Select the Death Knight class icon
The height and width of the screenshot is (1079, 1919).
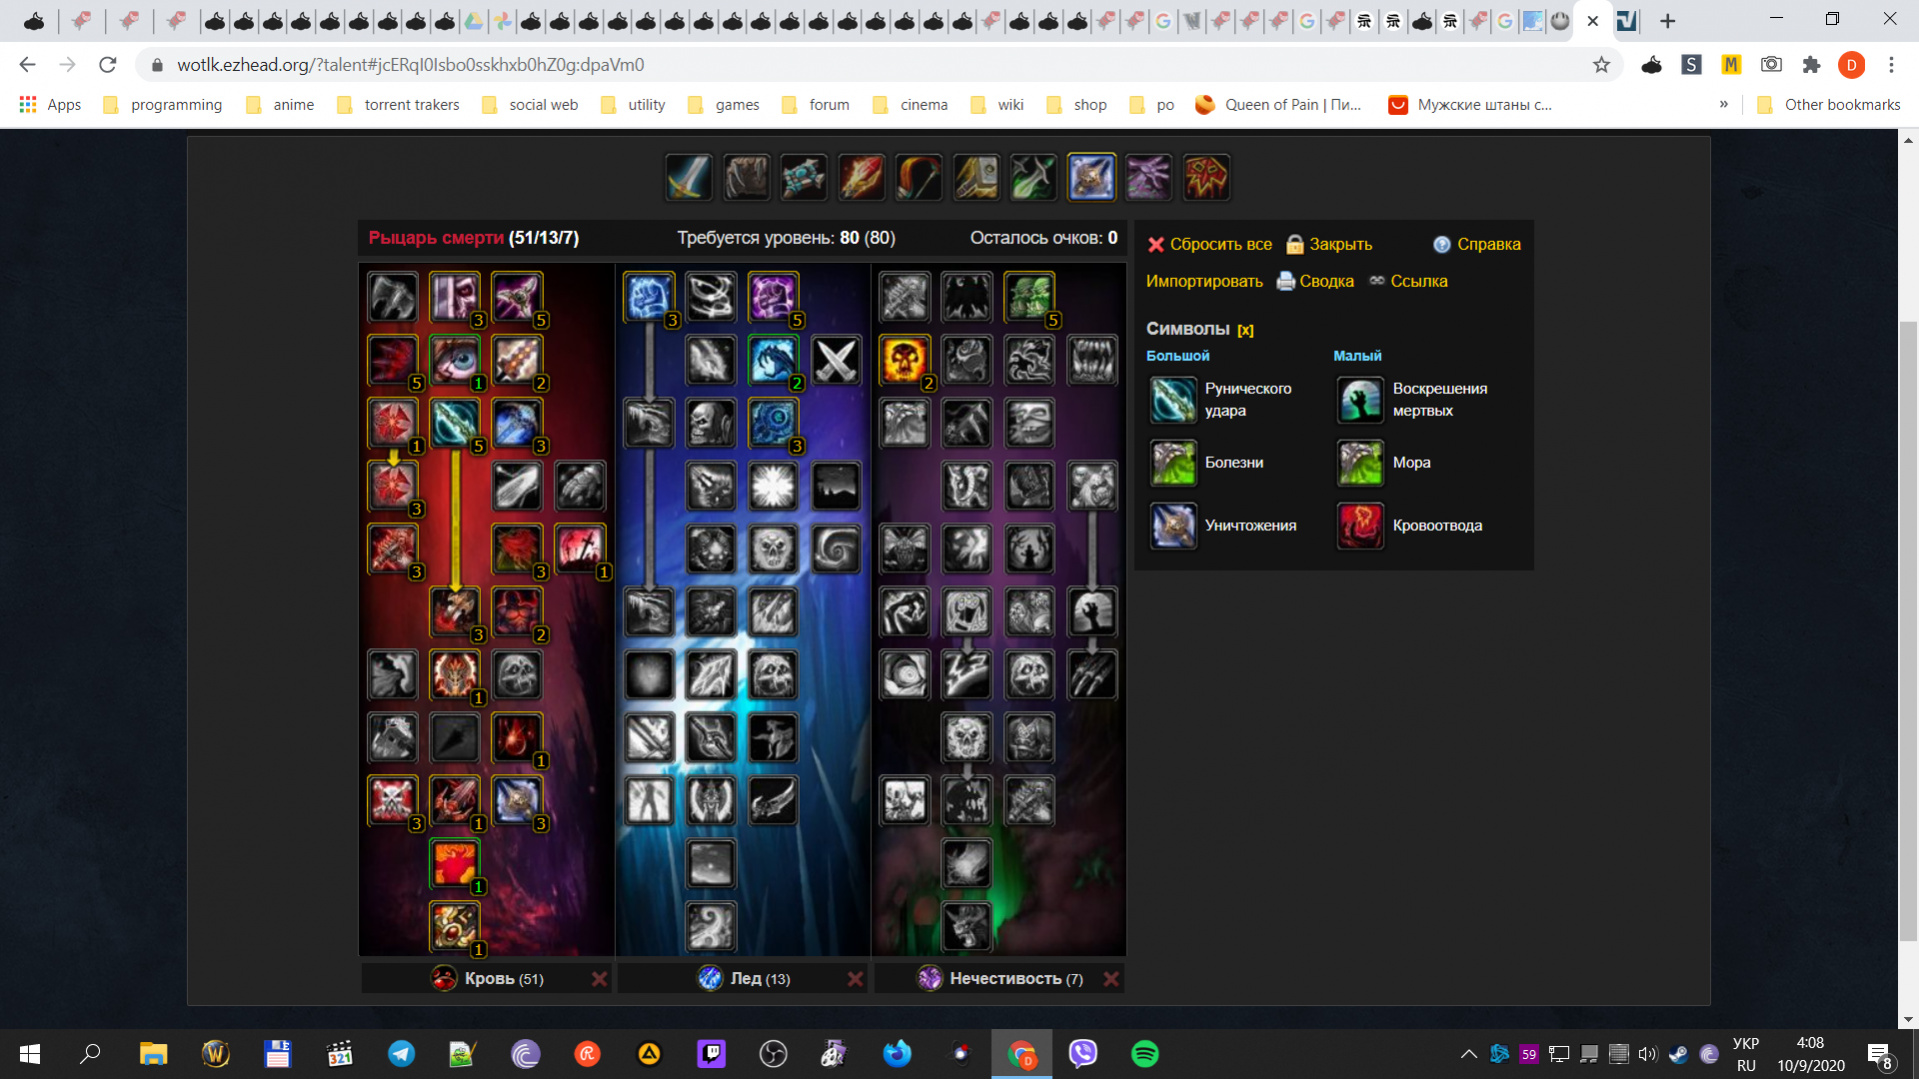pyautogui.click(x=1091, y=178)
